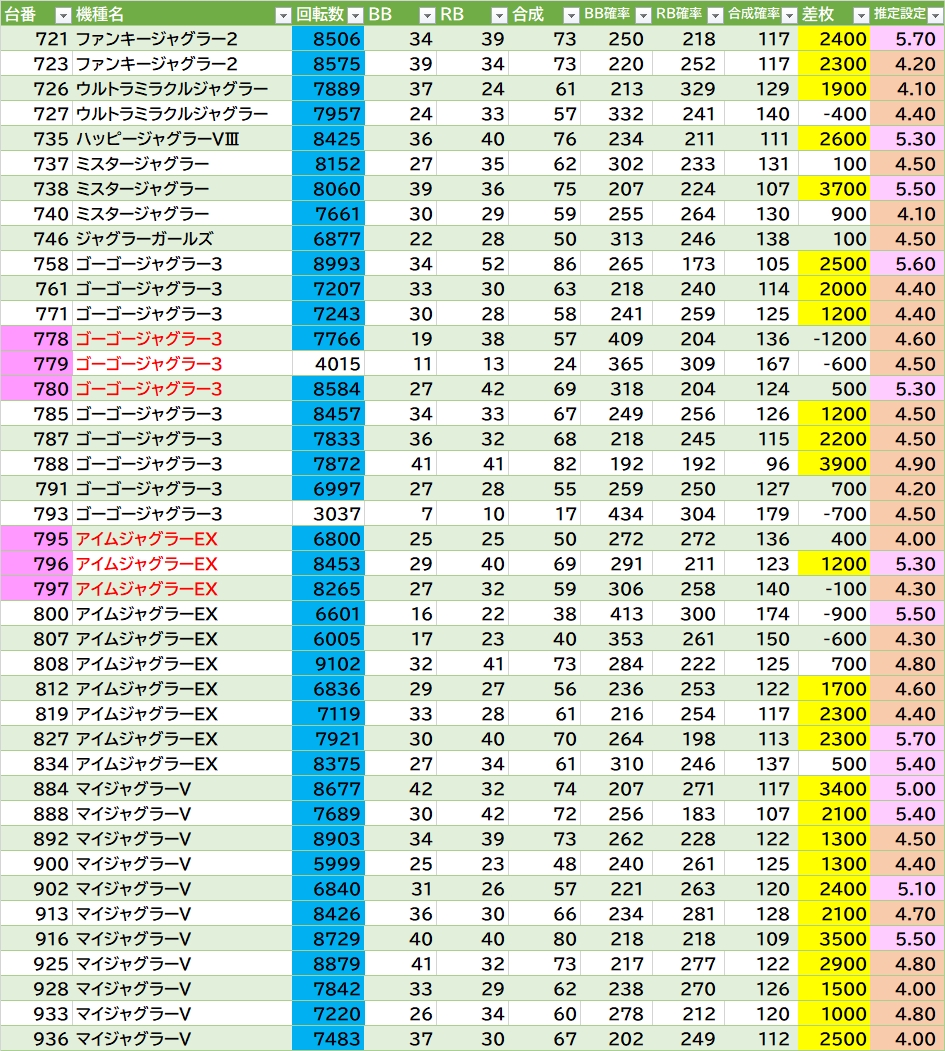Open the 合成 column filter dropdown
This screenshot has width=945, height=1051.
click(x=571, y=15)
